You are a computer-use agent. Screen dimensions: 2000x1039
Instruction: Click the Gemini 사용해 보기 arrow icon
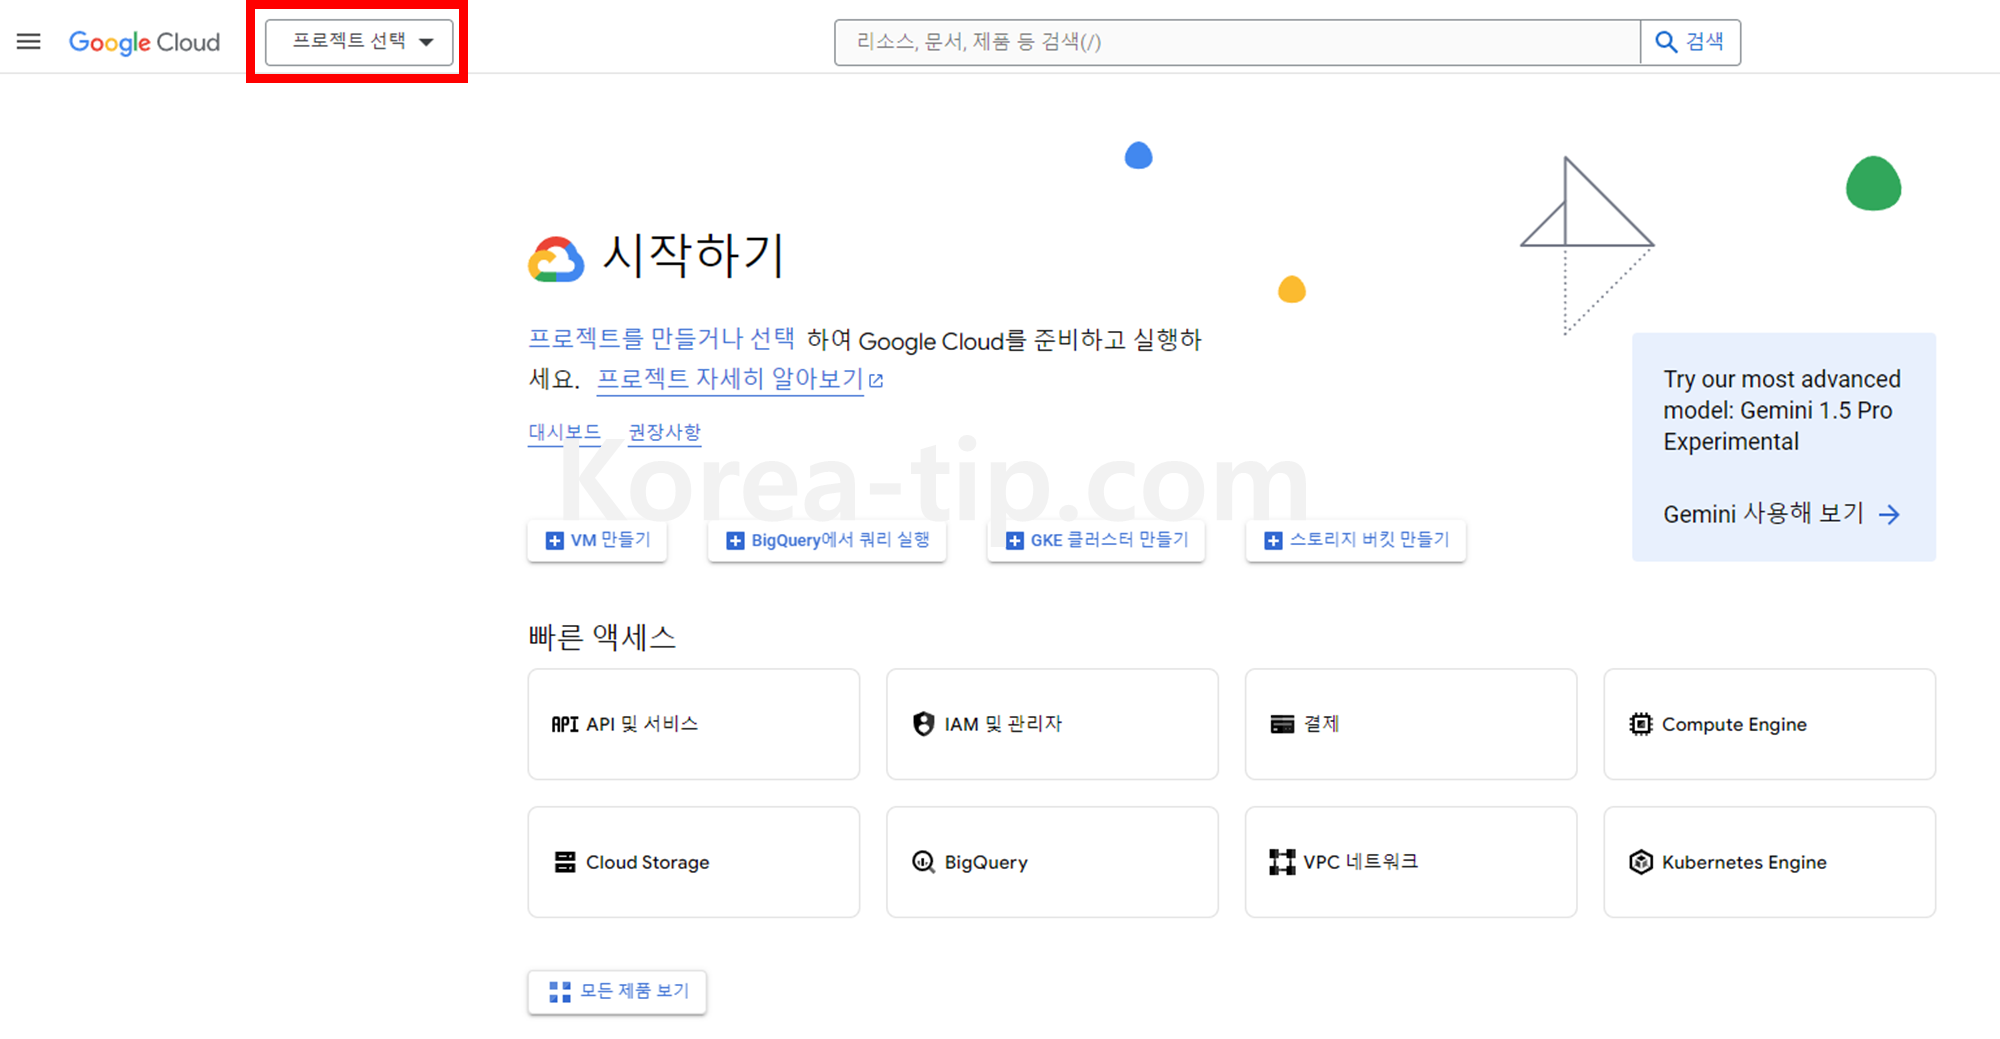(x=1889, y=515)
